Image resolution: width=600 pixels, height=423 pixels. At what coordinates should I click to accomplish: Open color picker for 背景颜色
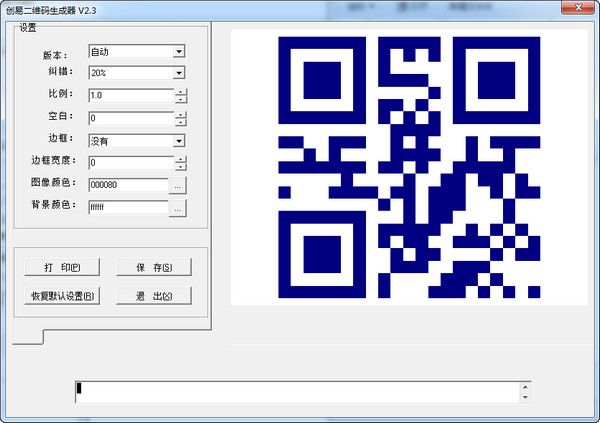coord(178,208)
